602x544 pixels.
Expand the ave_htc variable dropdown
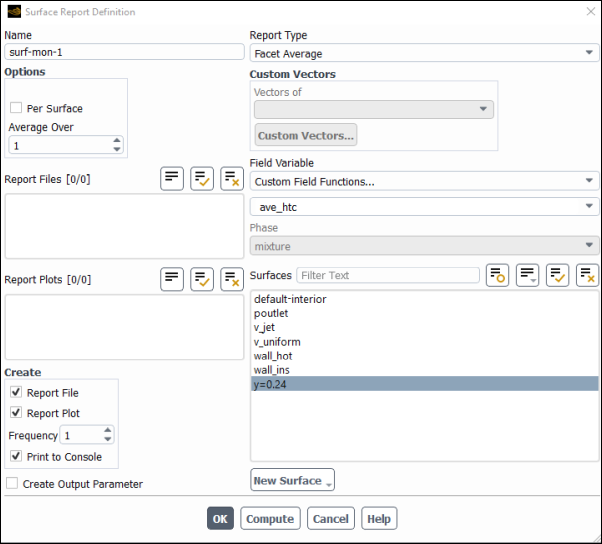point(424,207)
